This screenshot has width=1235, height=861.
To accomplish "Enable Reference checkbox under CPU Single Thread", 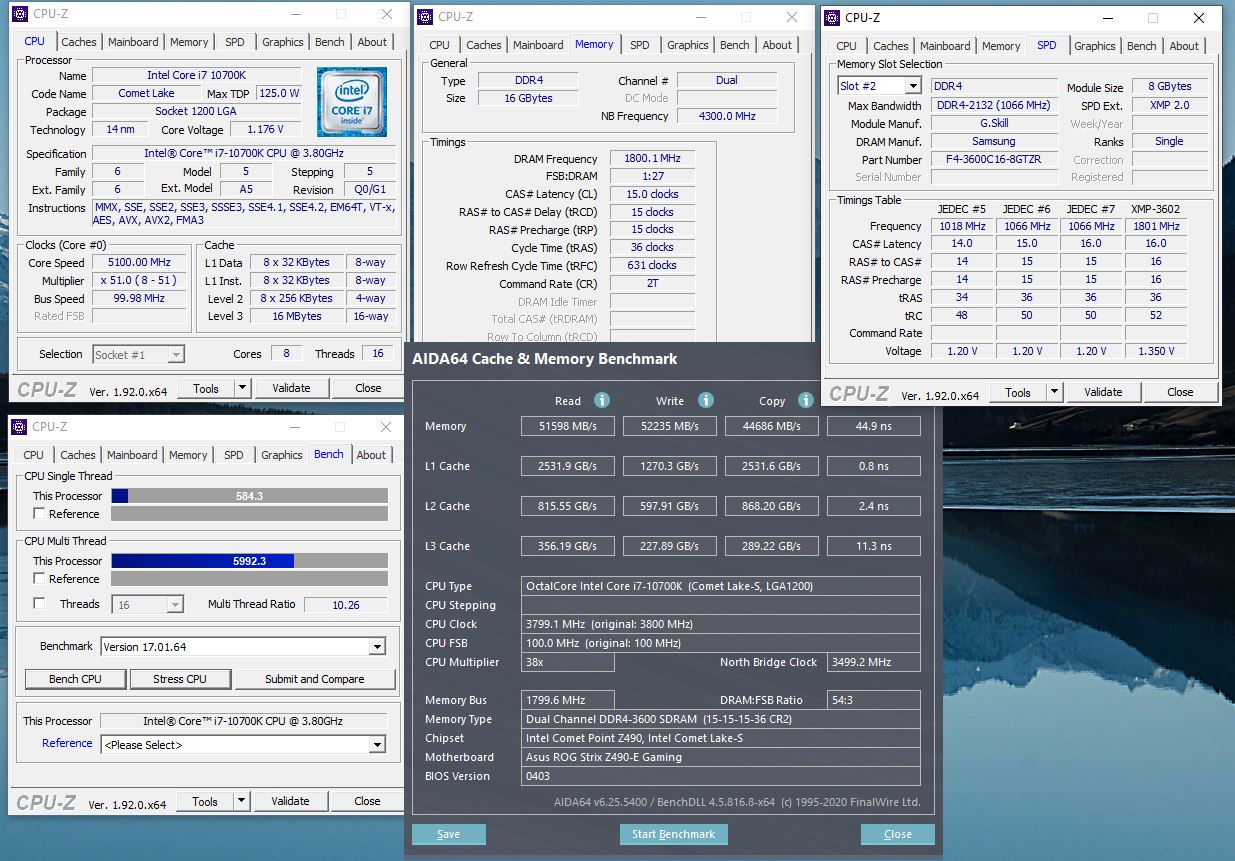I will 39,514.
